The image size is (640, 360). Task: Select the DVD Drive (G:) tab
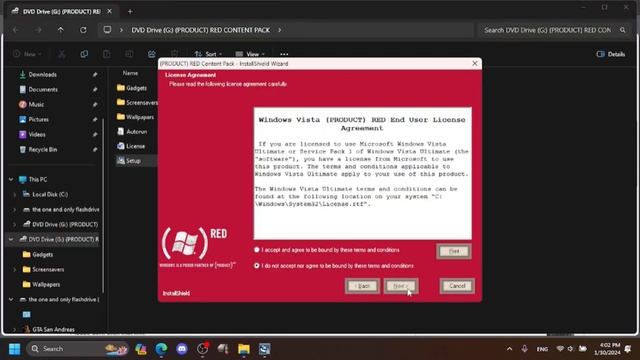pyautogui.click(x=61, y=11)
